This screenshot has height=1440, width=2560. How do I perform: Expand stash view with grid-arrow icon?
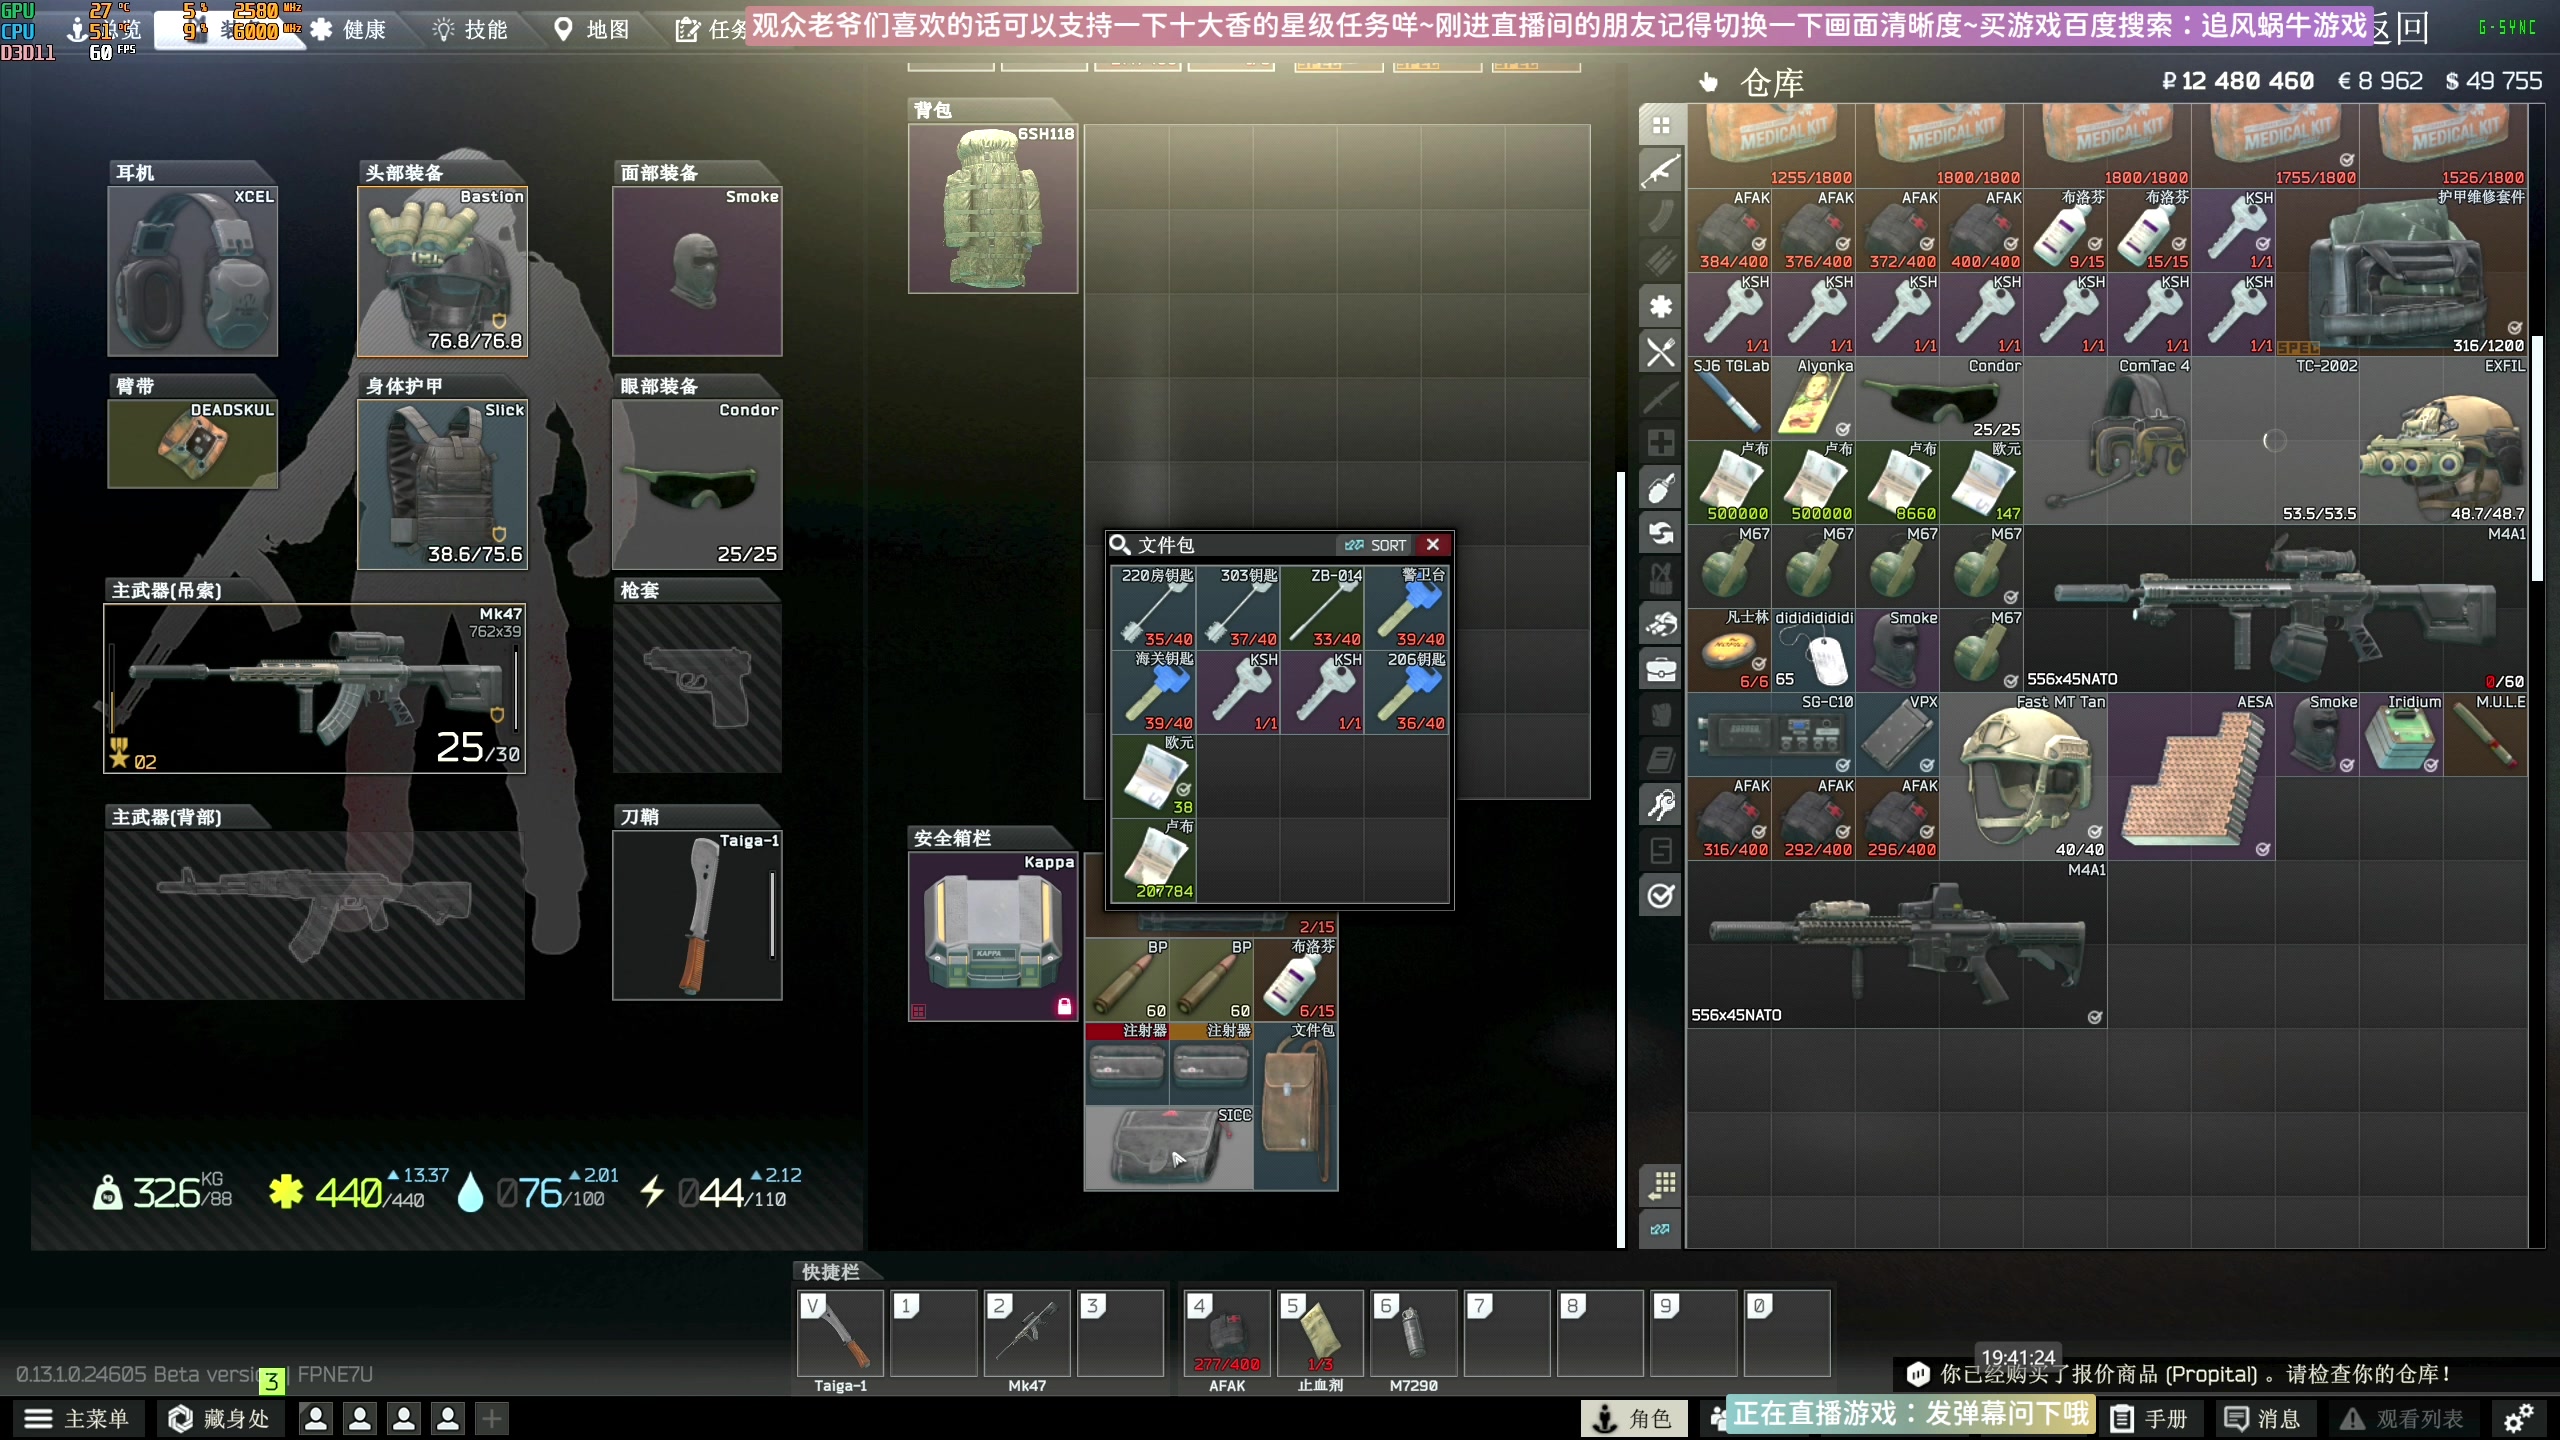[x=1660, y=1185]
